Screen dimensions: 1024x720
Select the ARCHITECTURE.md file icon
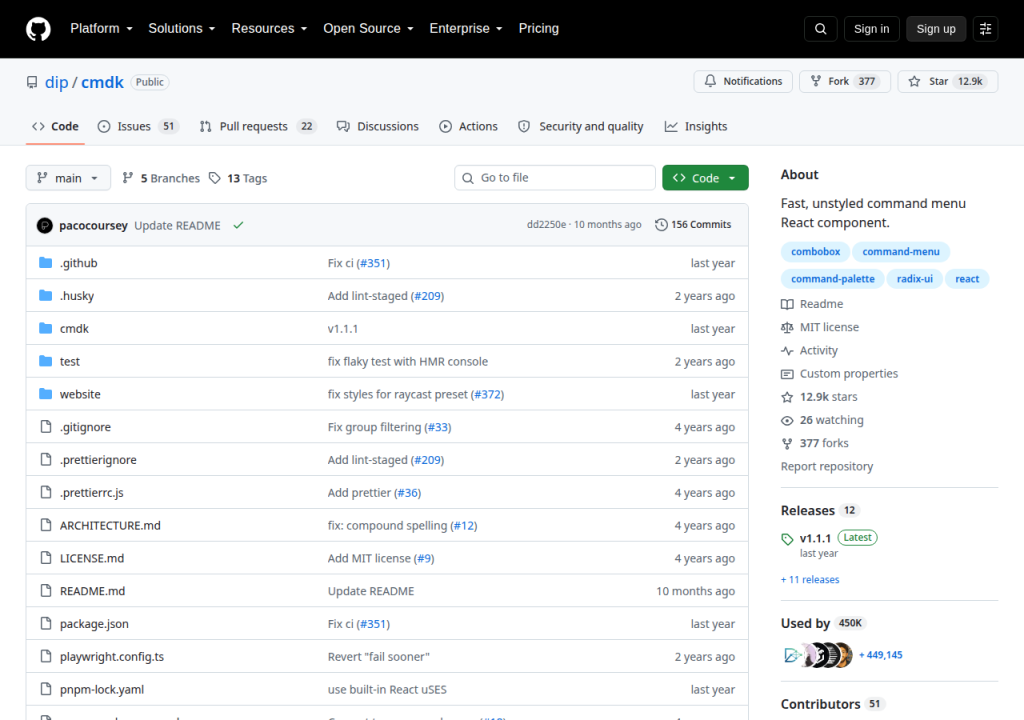click(46, 525)
